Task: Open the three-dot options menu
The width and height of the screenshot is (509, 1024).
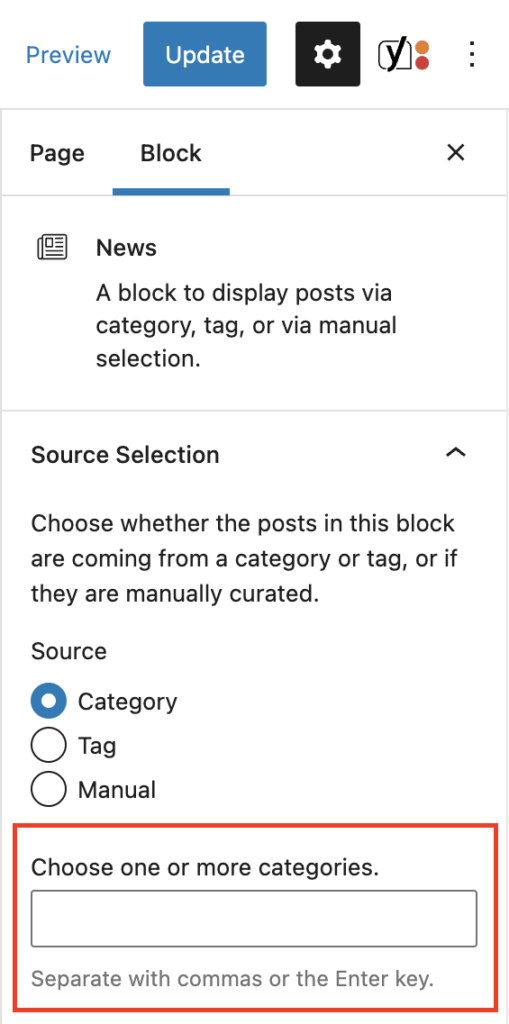Action: point(472,54)
